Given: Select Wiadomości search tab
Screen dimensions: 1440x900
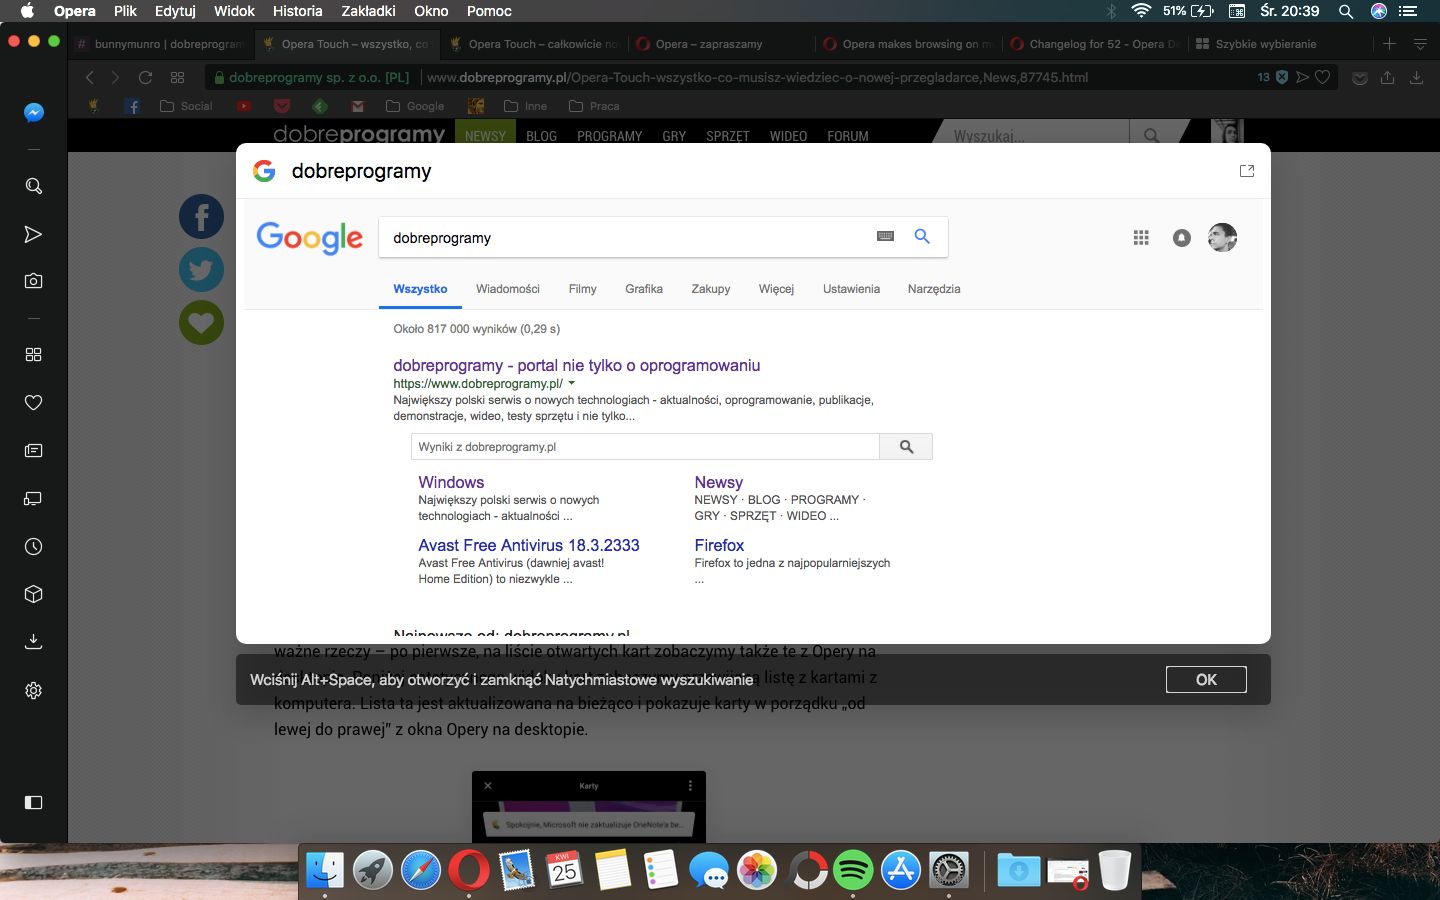Looking at the screenshot, I should [508, 289].
